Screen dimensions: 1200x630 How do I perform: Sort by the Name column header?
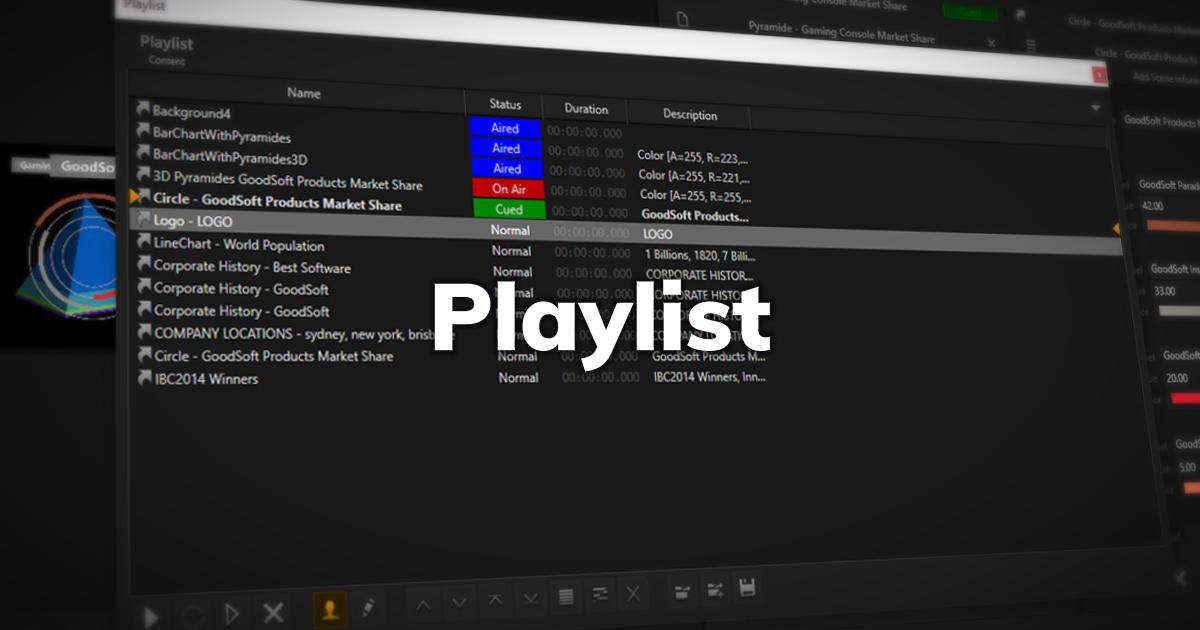303,93
